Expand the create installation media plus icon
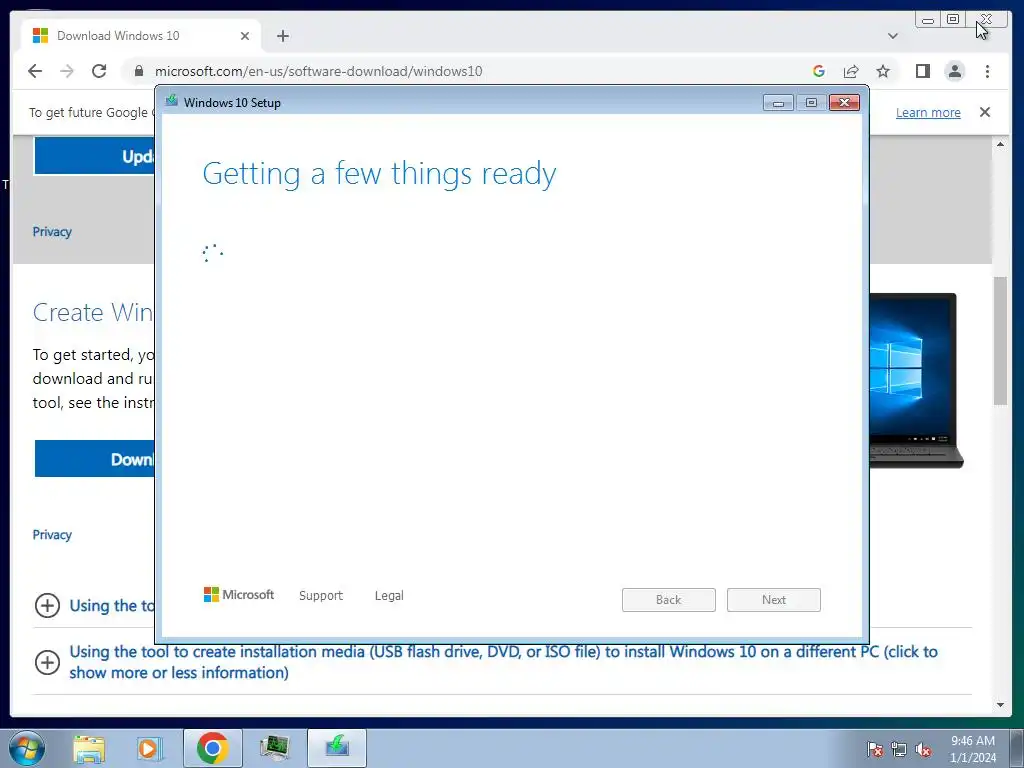Screen dimensions: 1024x768 (x=47, y=662)
